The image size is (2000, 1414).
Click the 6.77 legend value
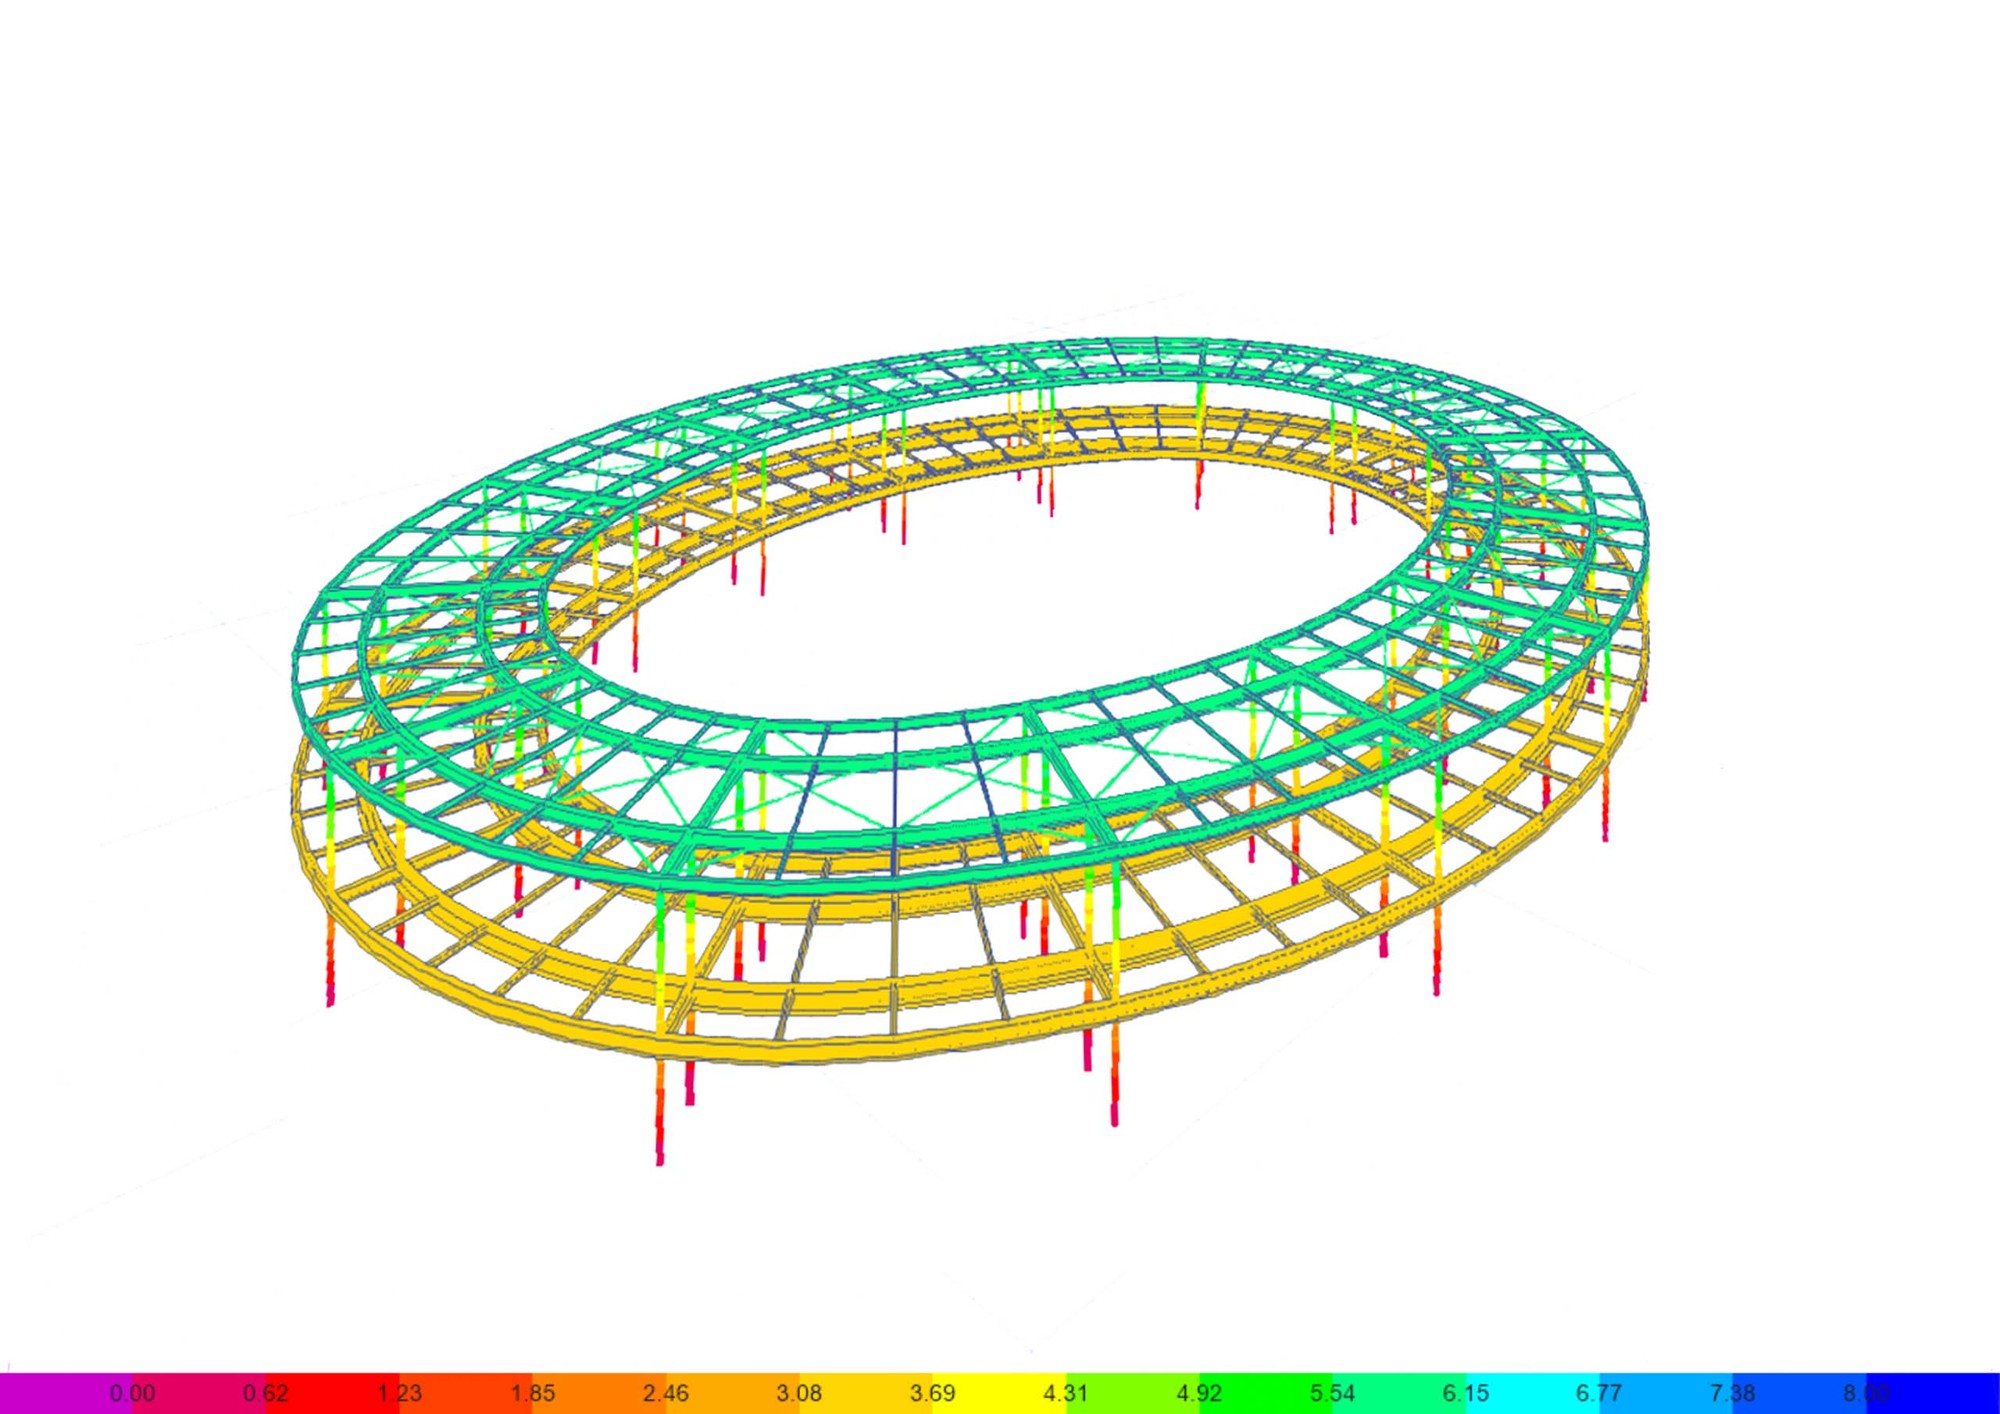[1599, 1393]
